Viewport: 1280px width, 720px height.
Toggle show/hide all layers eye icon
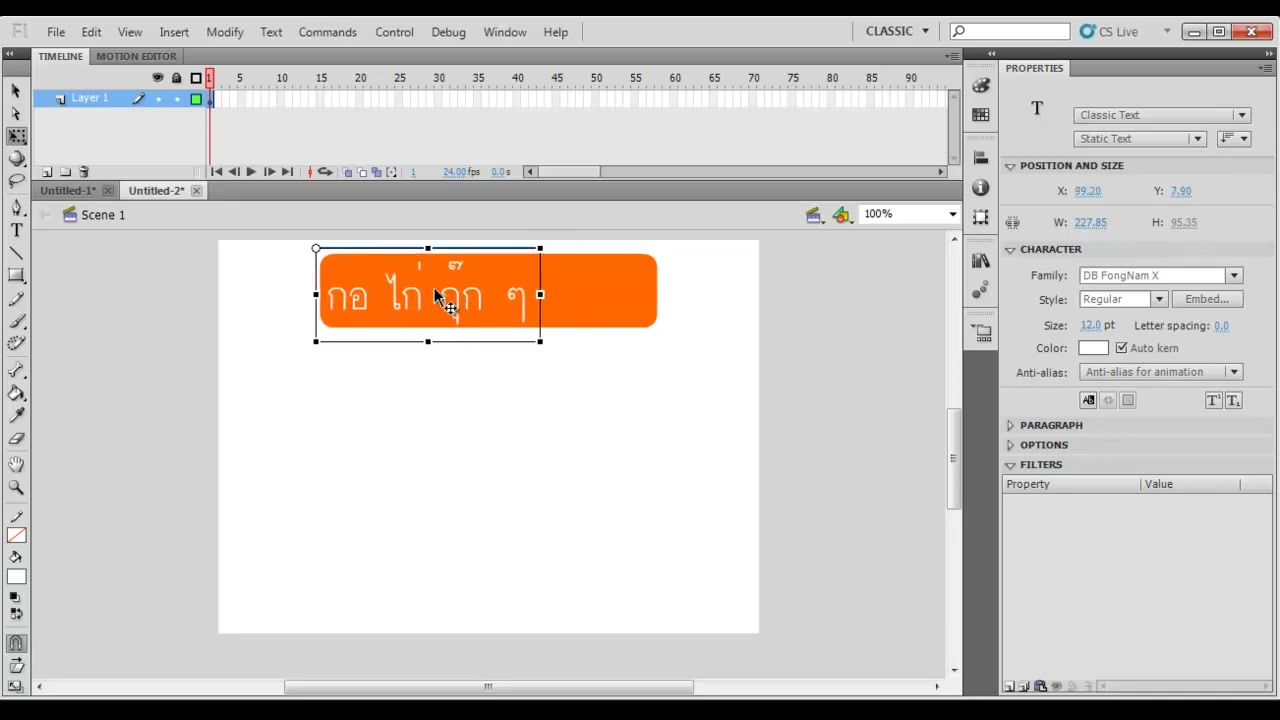click(x=157, y=78)
